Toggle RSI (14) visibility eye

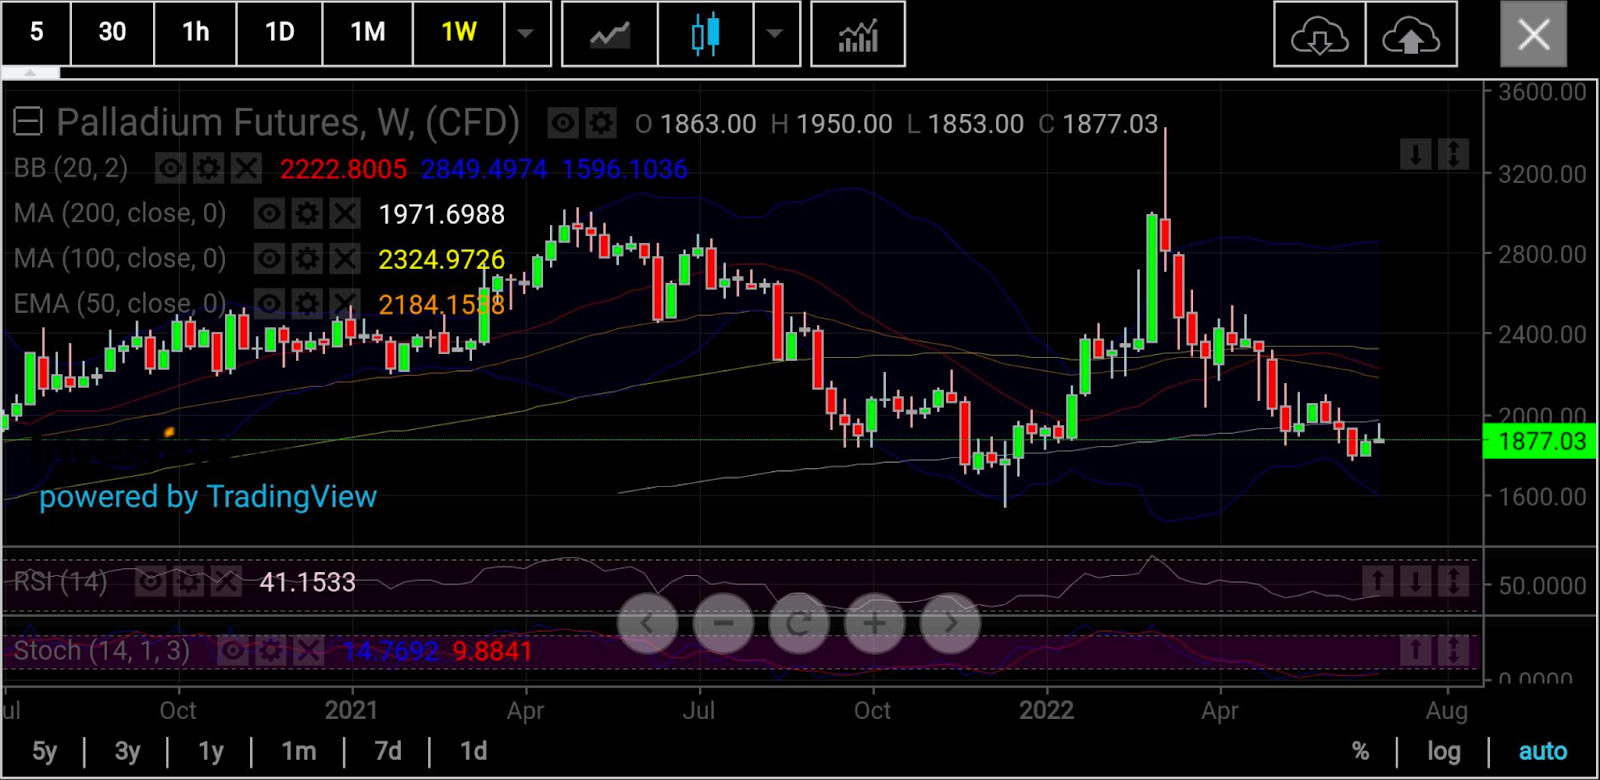pyautogui.click(x=151, y=581)
